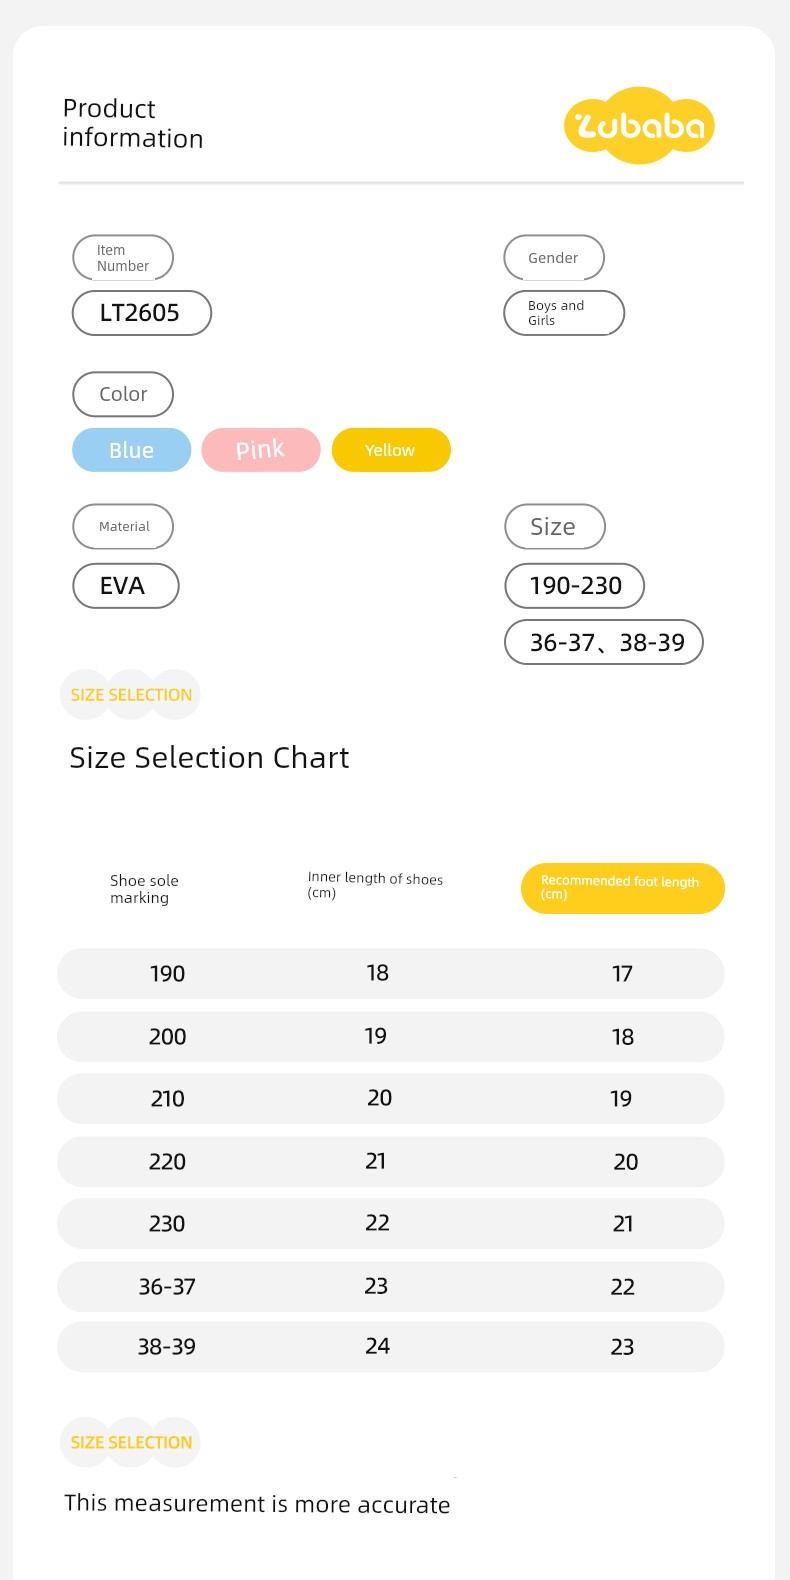This screenshot has width=790, height=1580.
Task: Select the Blue color swatch
Action: [x=131, y=450]
